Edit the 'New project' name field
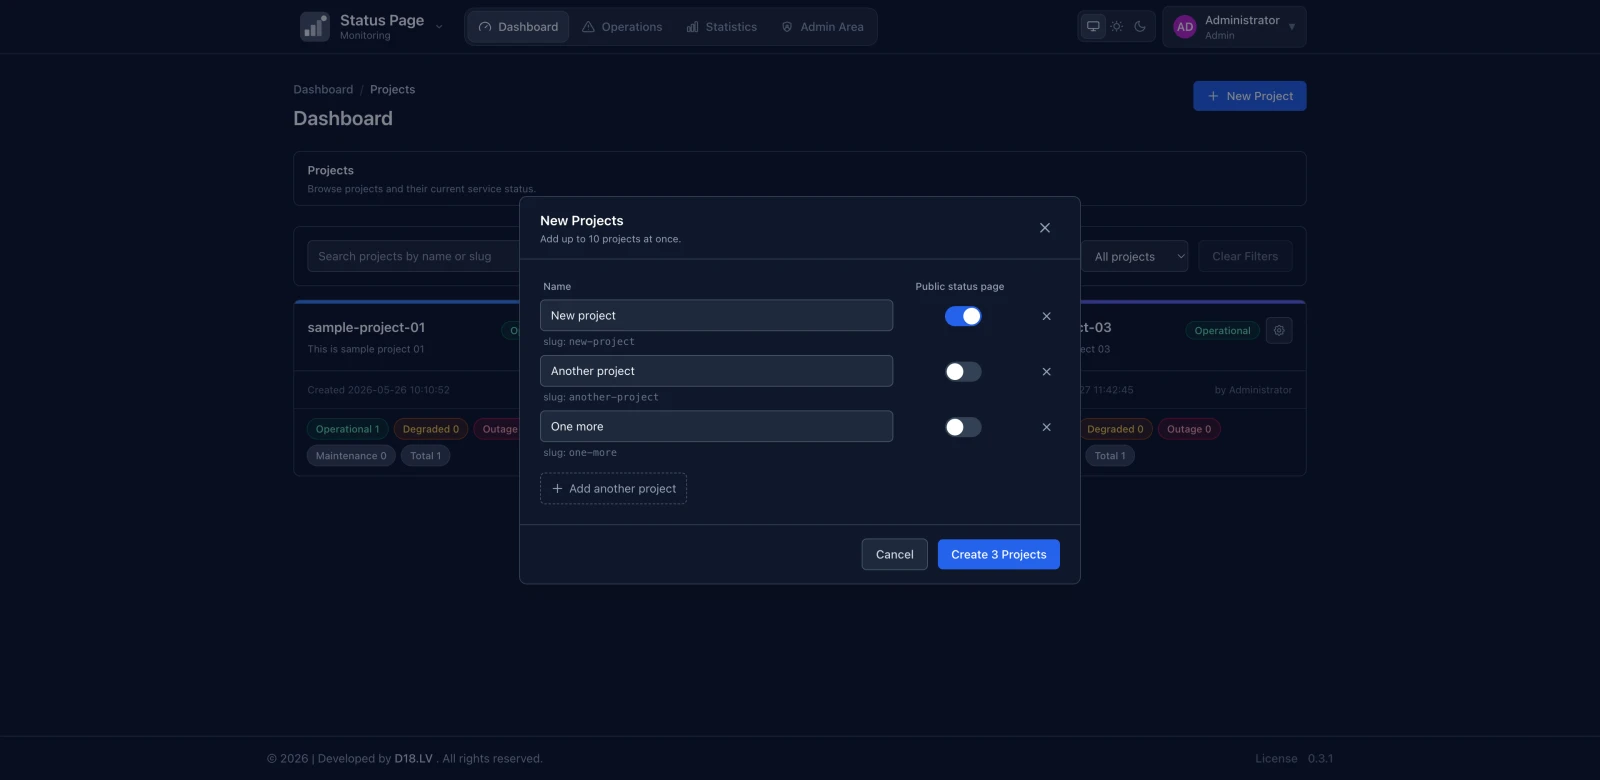The height and width of the screenshot is (780, 1600). click(x=716, y=316)
